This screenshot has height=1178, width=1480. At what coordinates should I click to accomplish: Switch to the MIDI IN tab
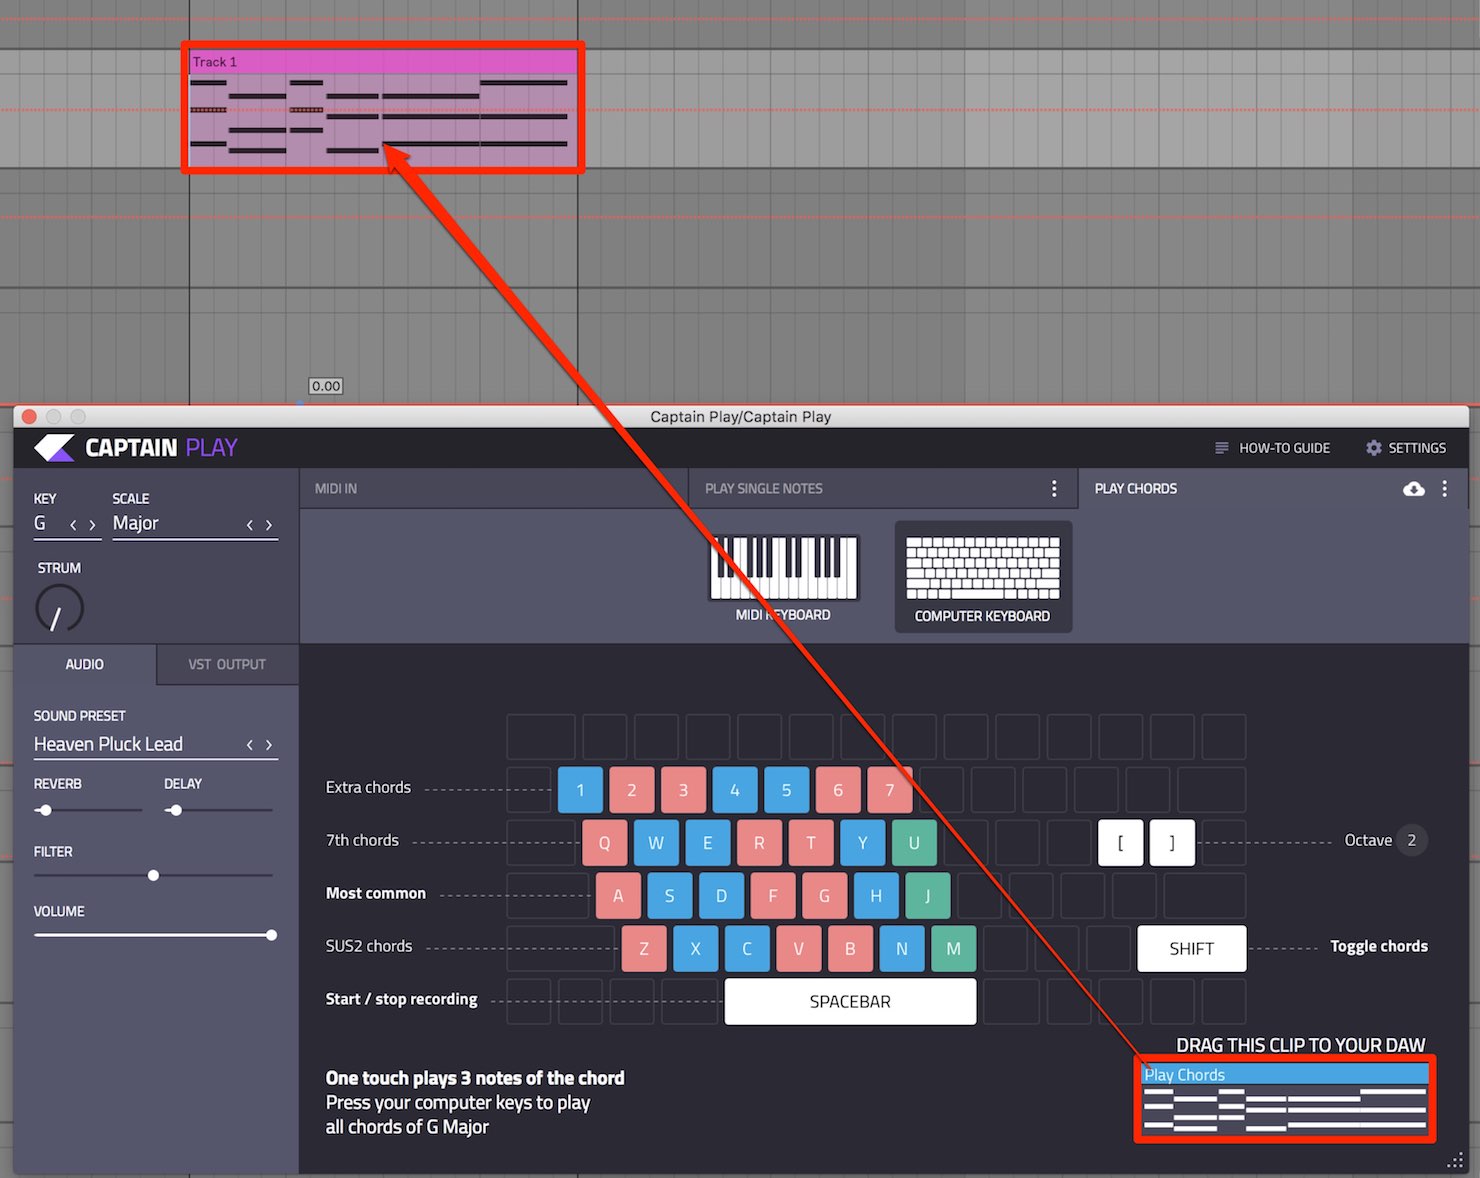494,489
